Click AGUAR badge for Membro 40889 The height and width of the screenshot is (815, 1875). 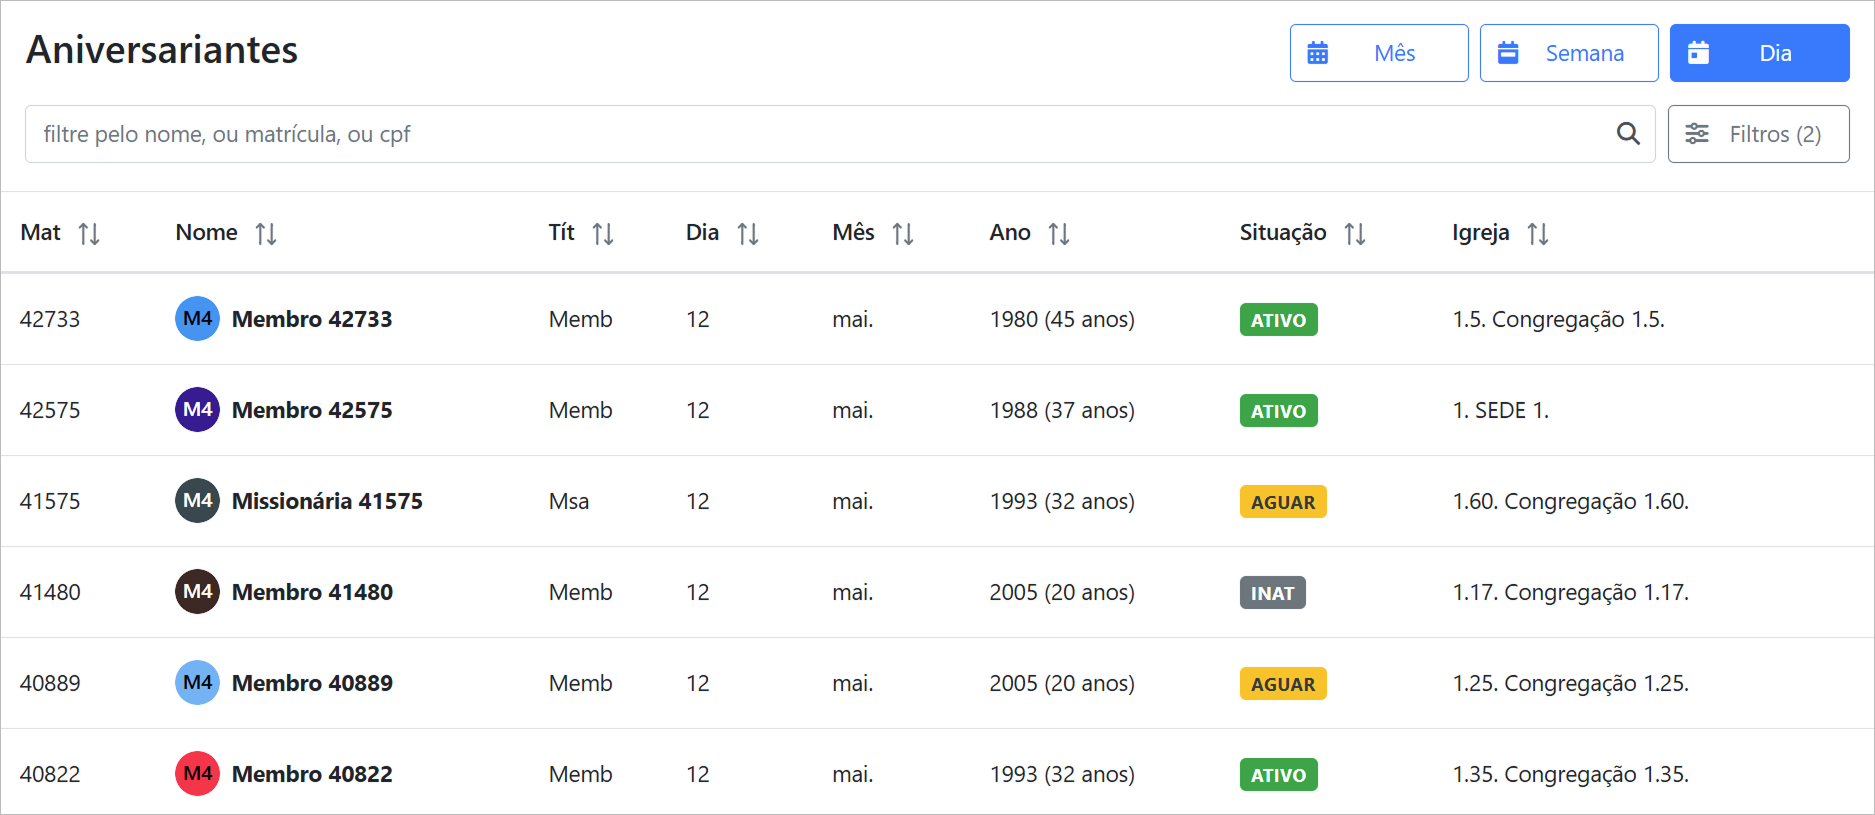pyautogui.click(x=1282, y=684)
